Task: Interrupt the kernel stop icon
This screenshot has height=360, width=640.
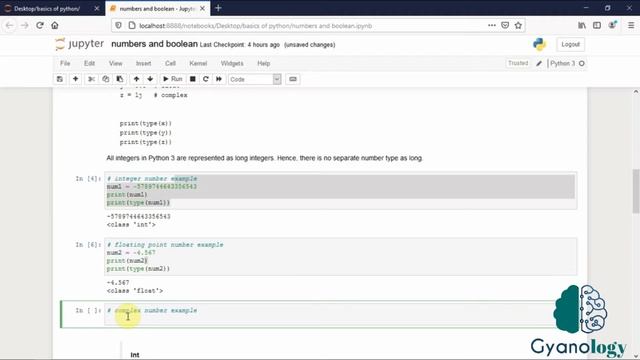Action: [193, 79]
